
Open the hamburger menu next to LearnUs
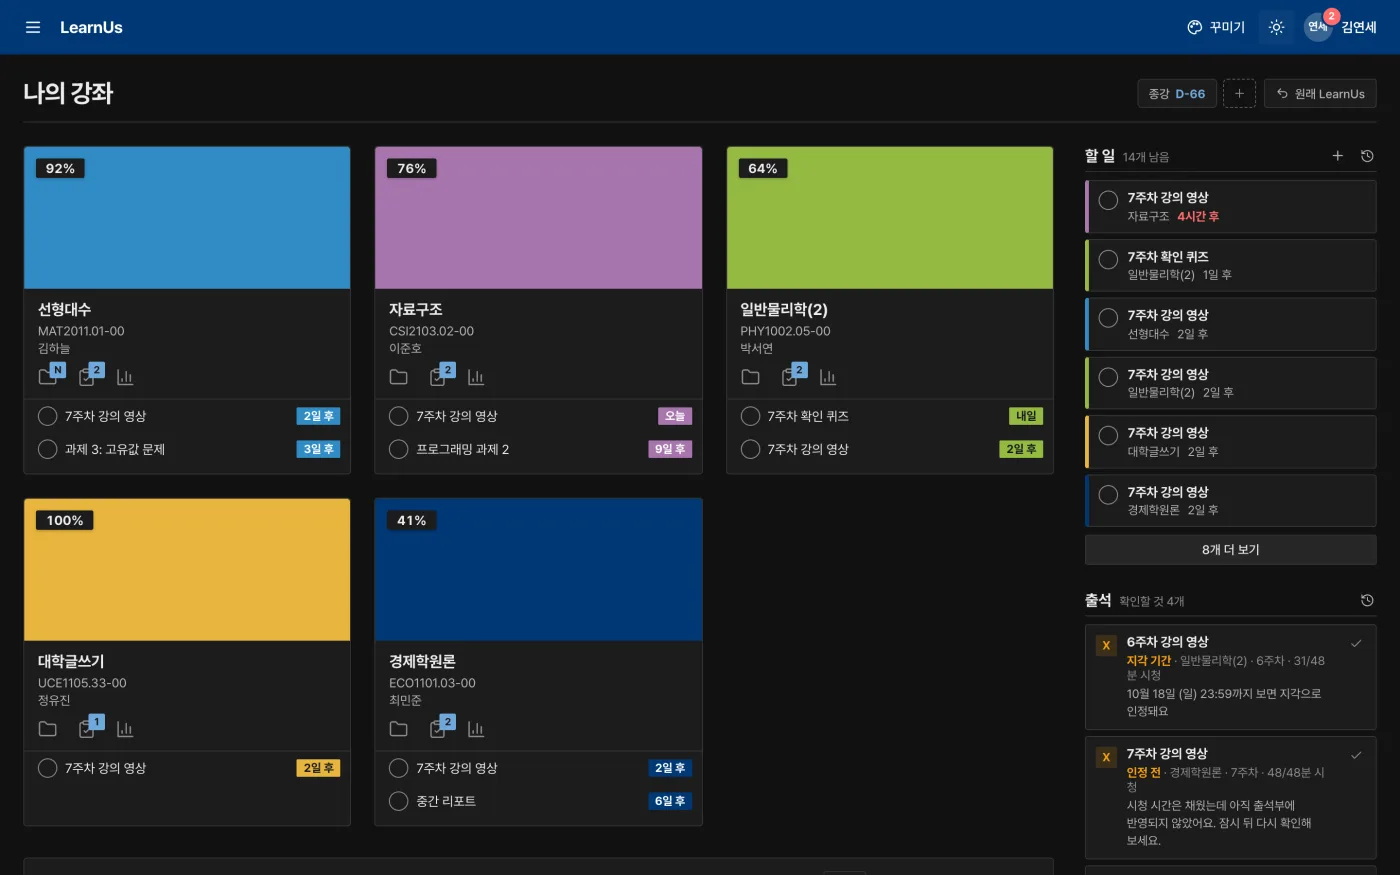point(33,27)
